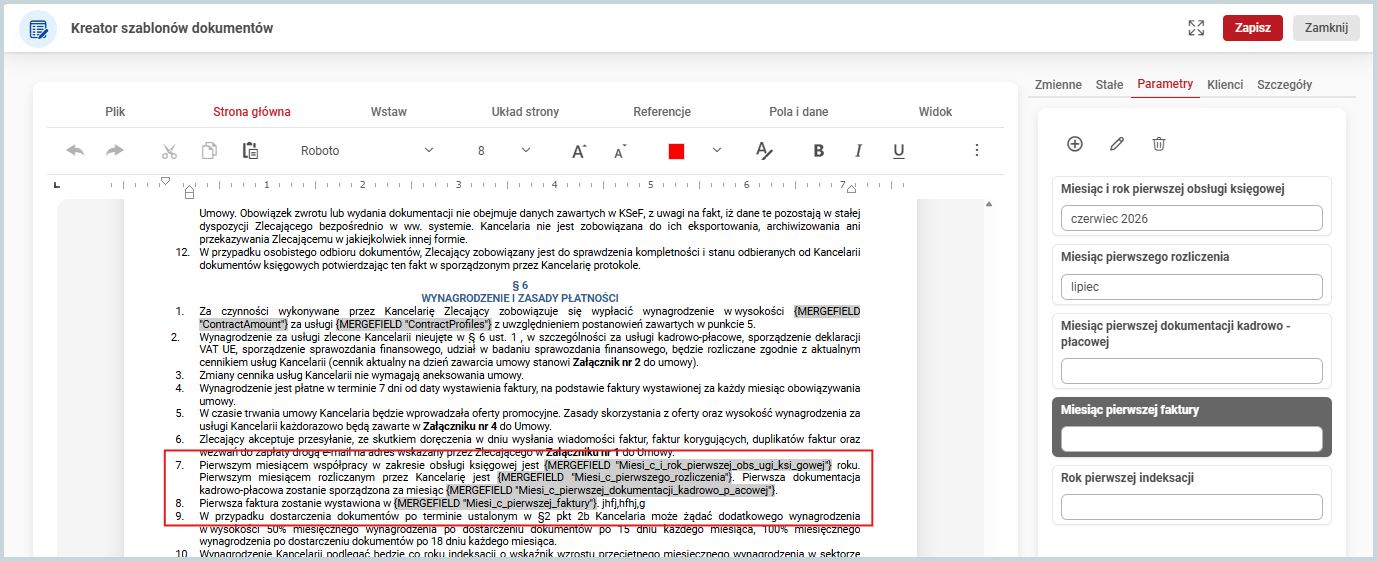
Task: Clear formatting with the A-pencil icon
Action: click(764, 151)
